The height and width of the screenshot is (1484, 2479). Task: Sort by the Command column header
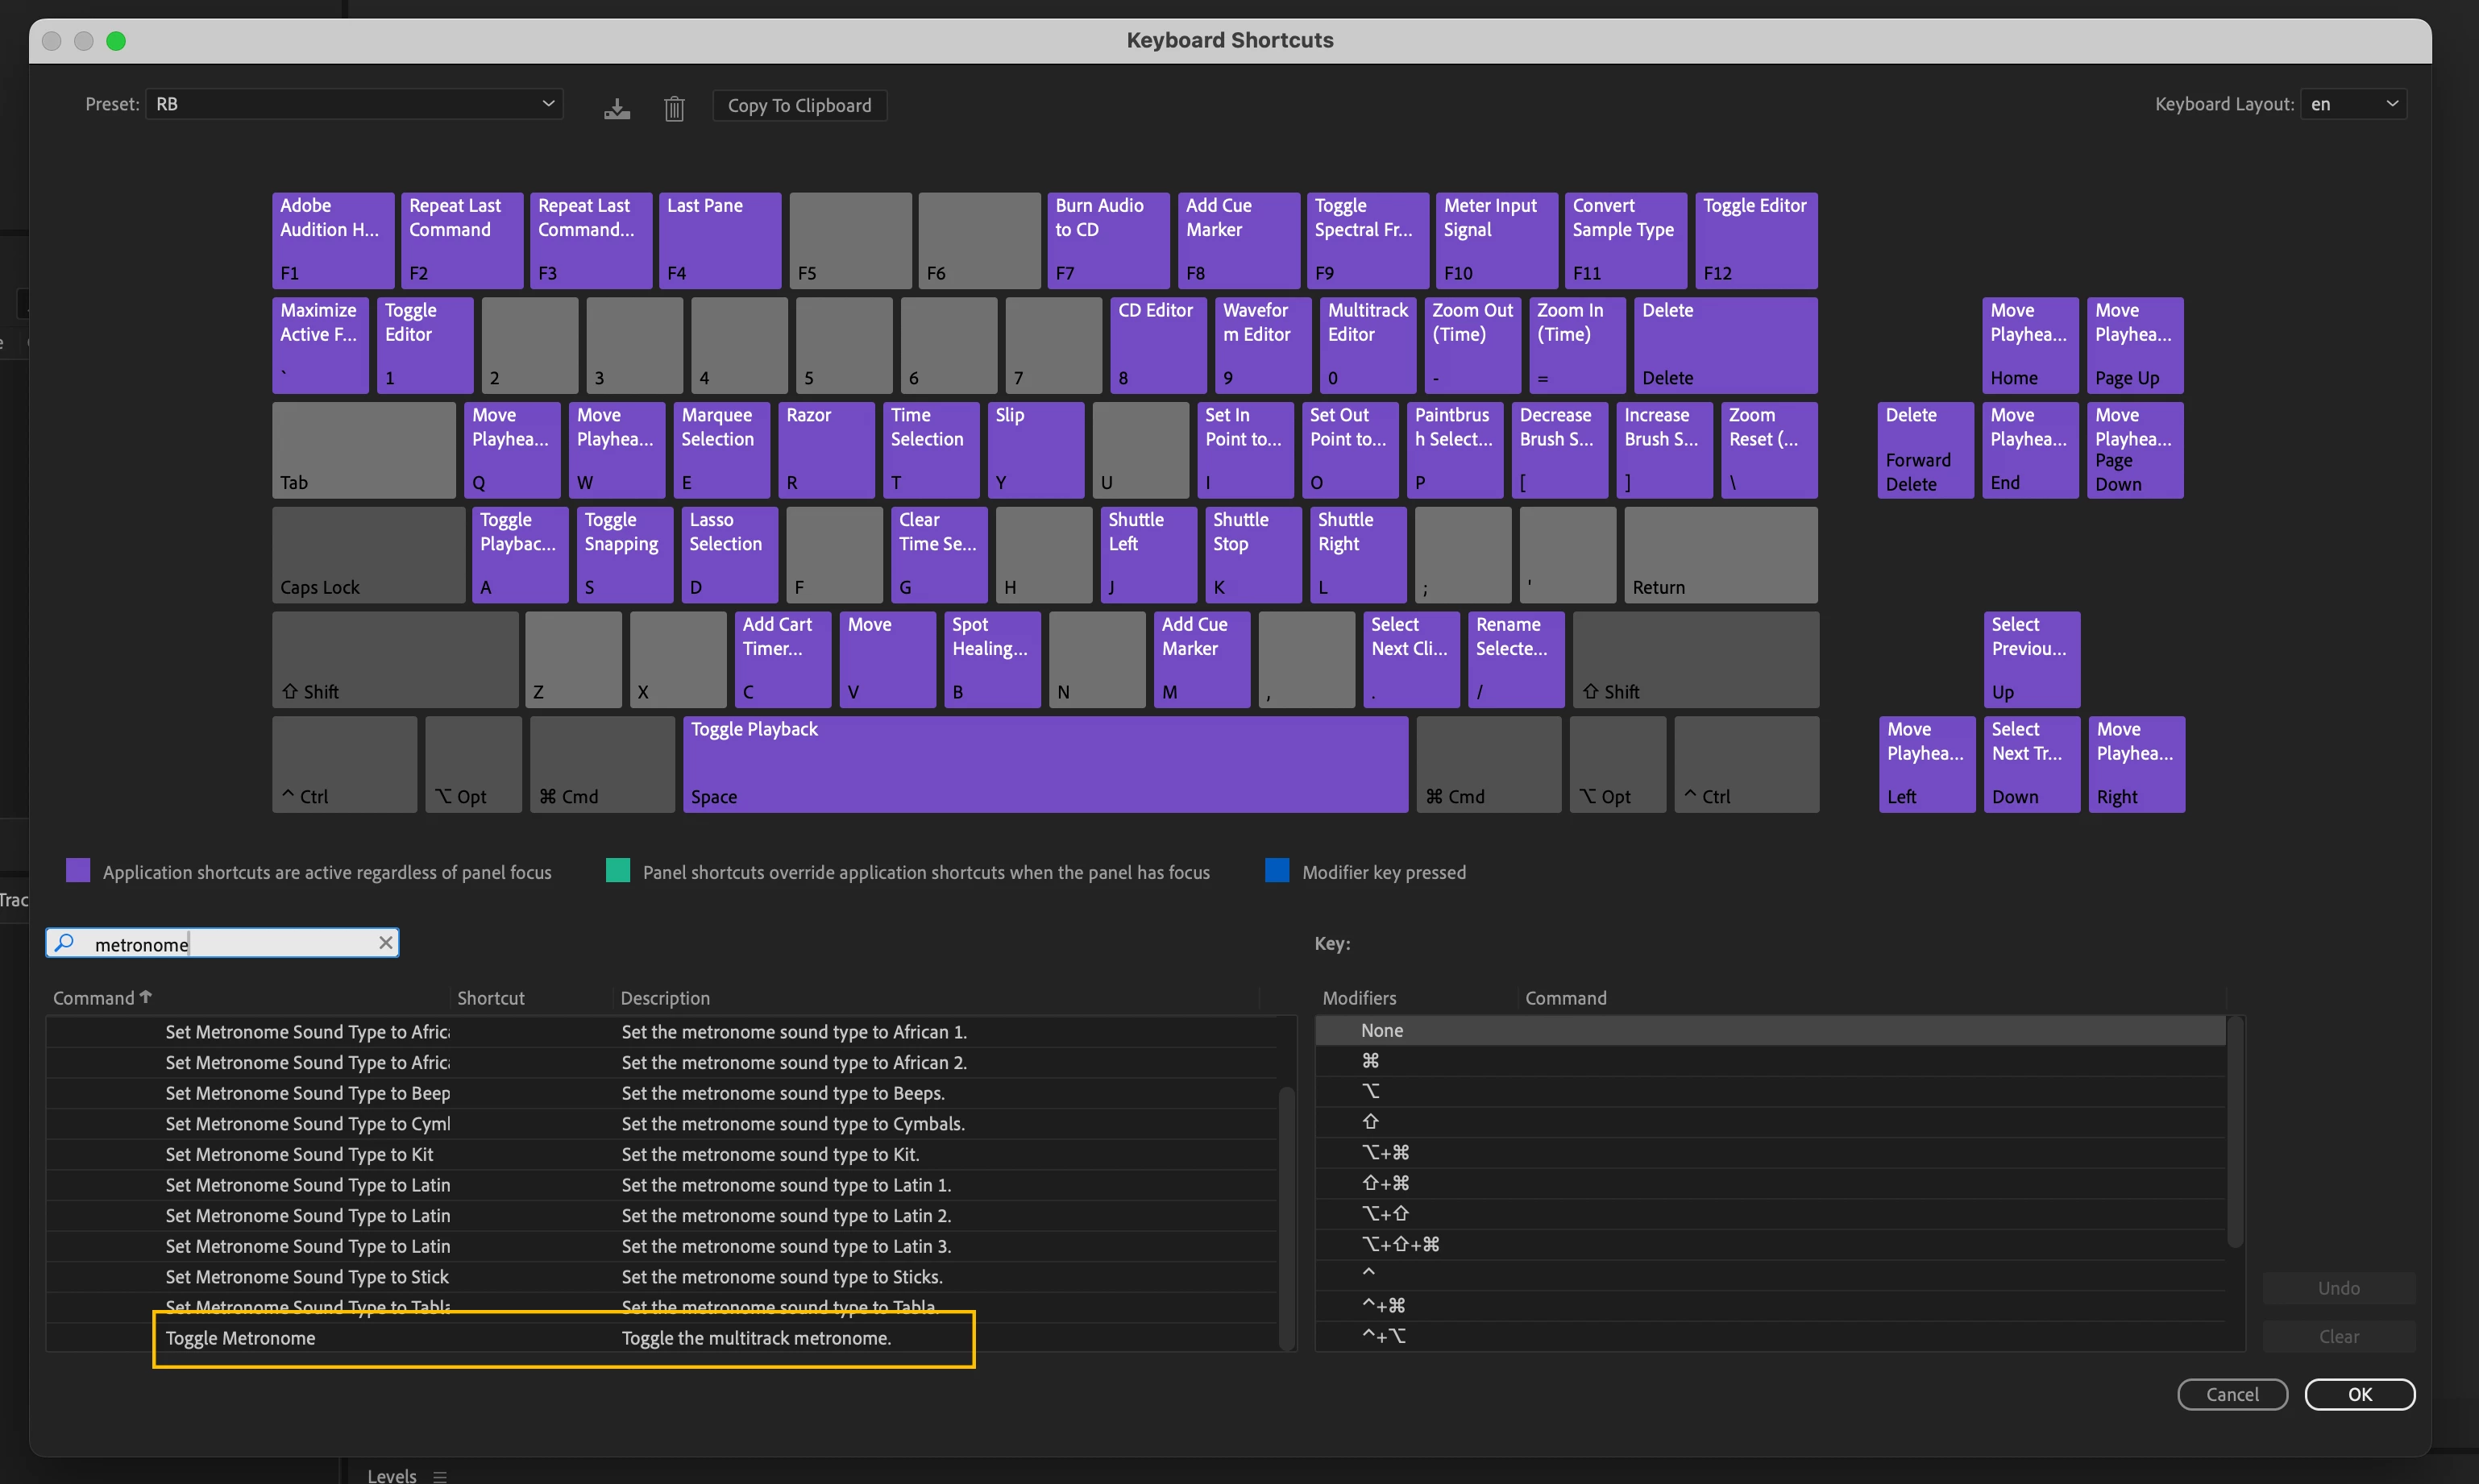coord(102,998)
